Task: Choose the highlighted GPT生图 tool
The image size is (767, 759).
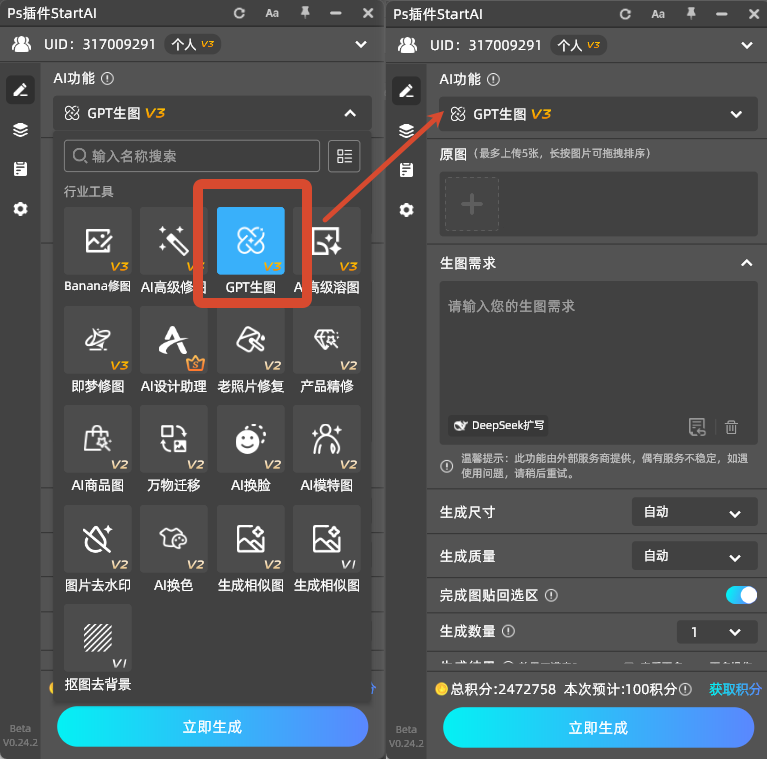Action: point(250,241)
